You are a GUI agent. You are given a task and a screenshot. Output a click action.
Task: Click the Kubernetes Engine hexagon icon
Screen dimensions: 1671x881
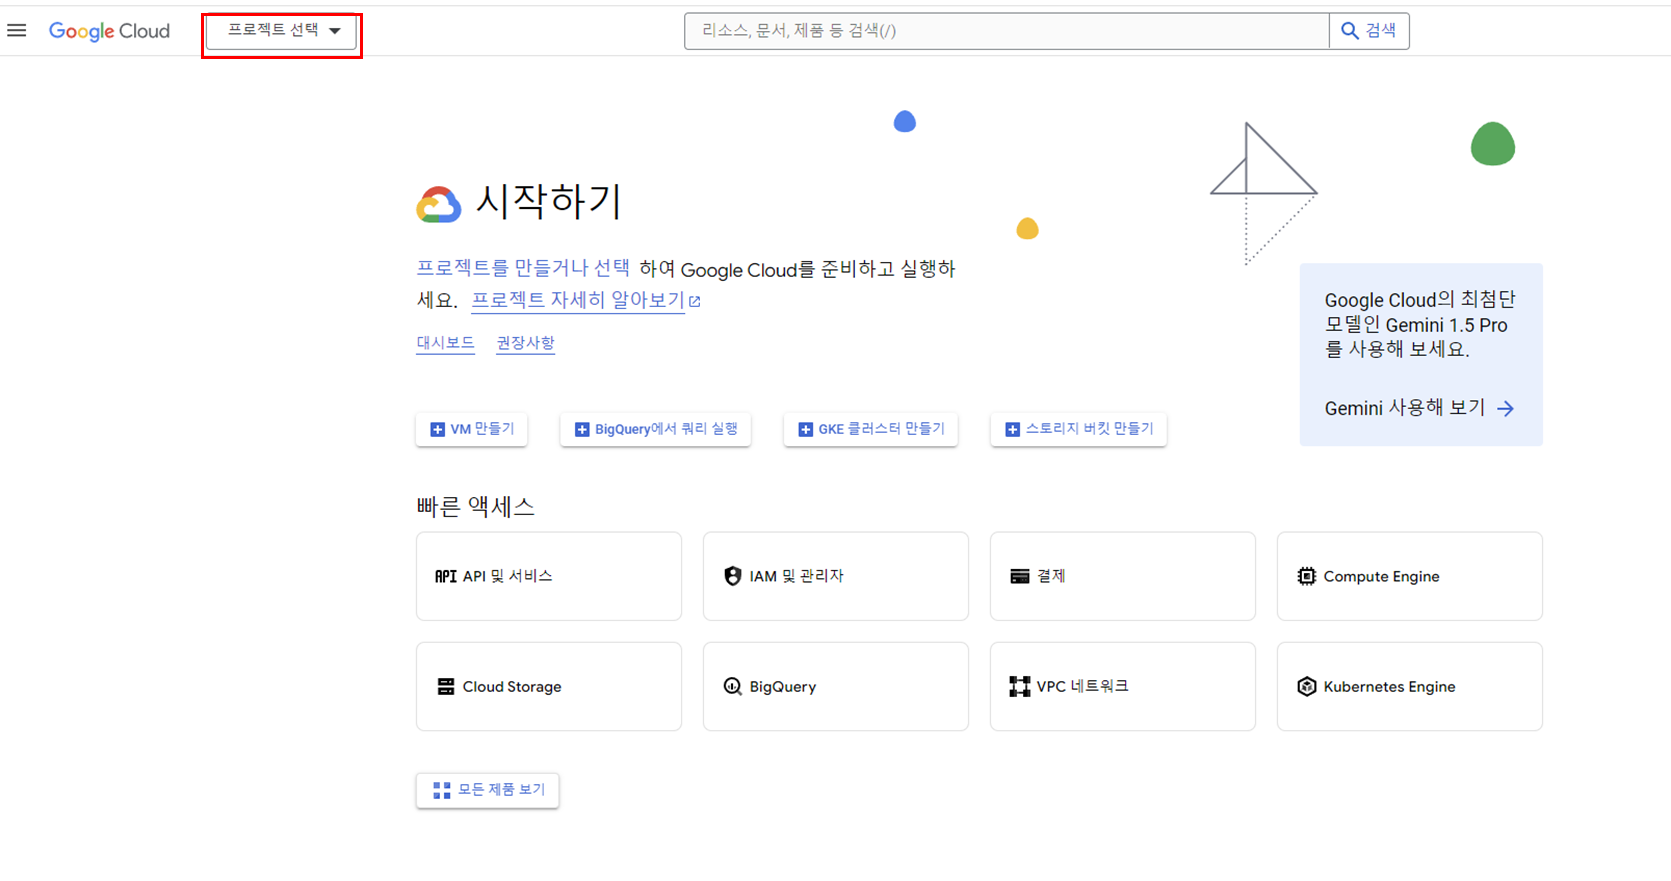[1307, 686]
